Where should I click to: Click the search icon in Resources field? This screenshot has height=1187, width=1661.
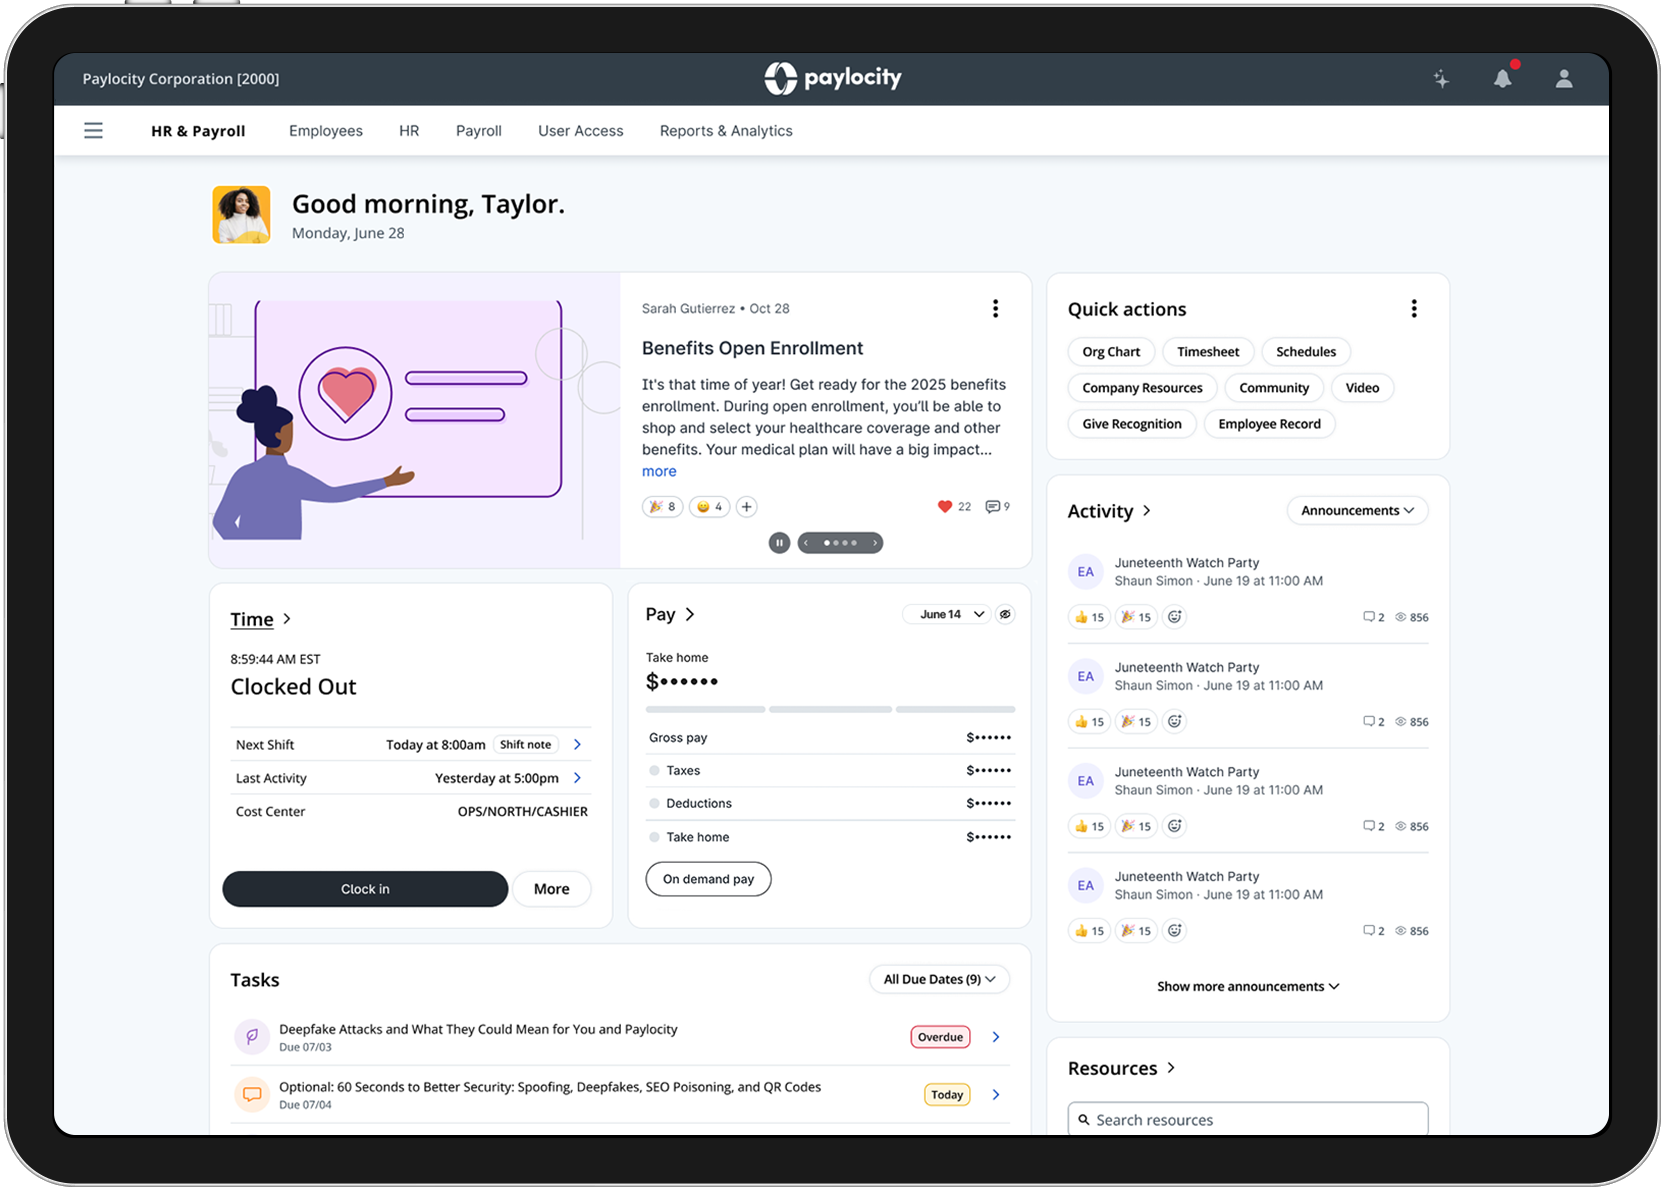[1084, 1120]
